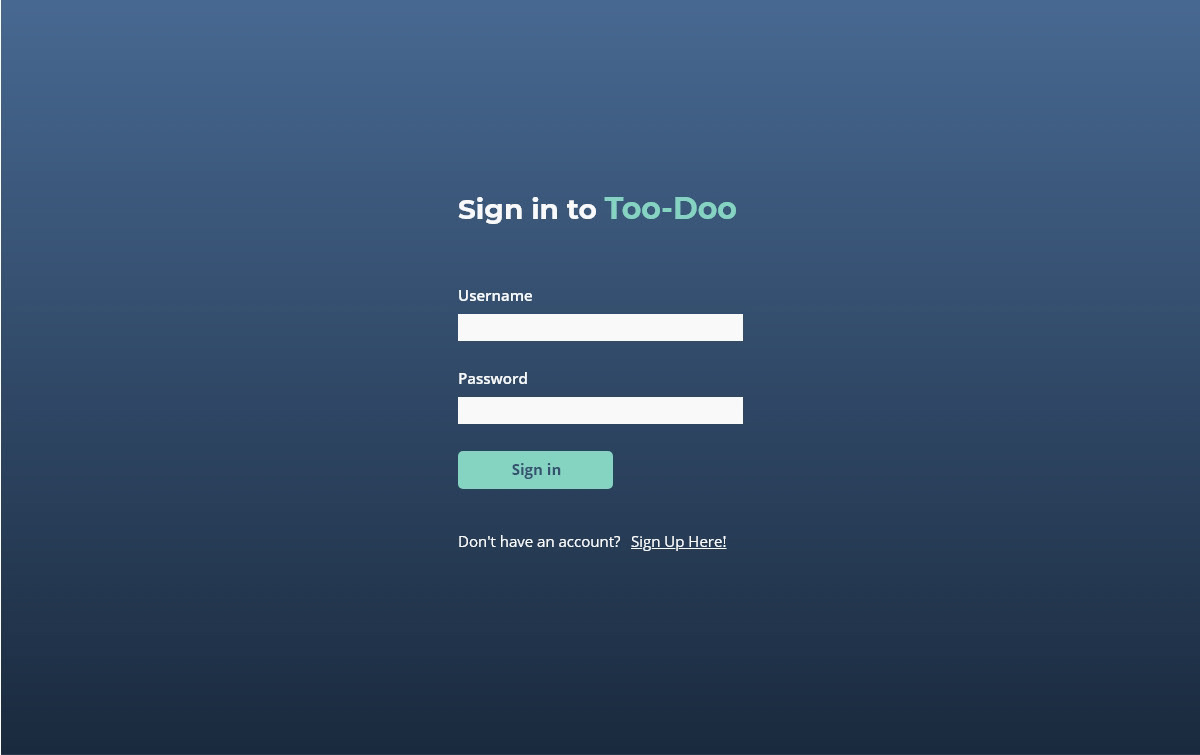Submit the form with the Sign in button
Screen dimensions: 1200x755
535,470
